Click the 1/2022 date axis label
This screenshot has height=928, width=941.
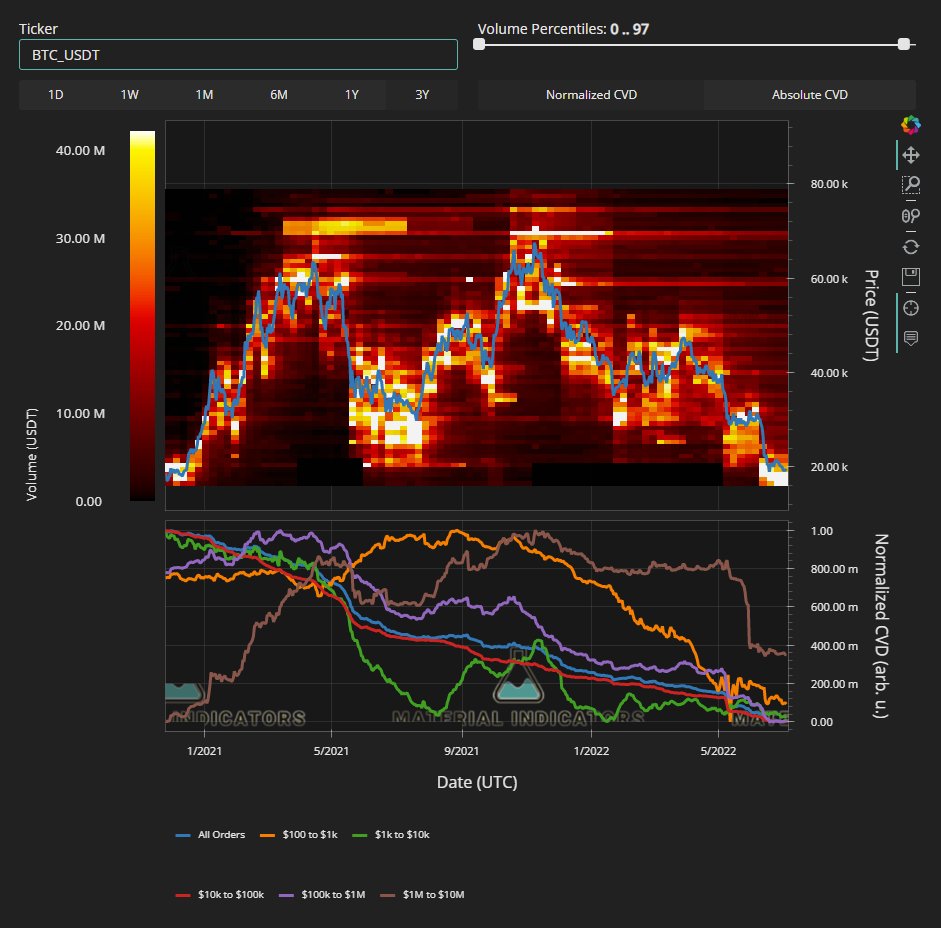(591, 751)
